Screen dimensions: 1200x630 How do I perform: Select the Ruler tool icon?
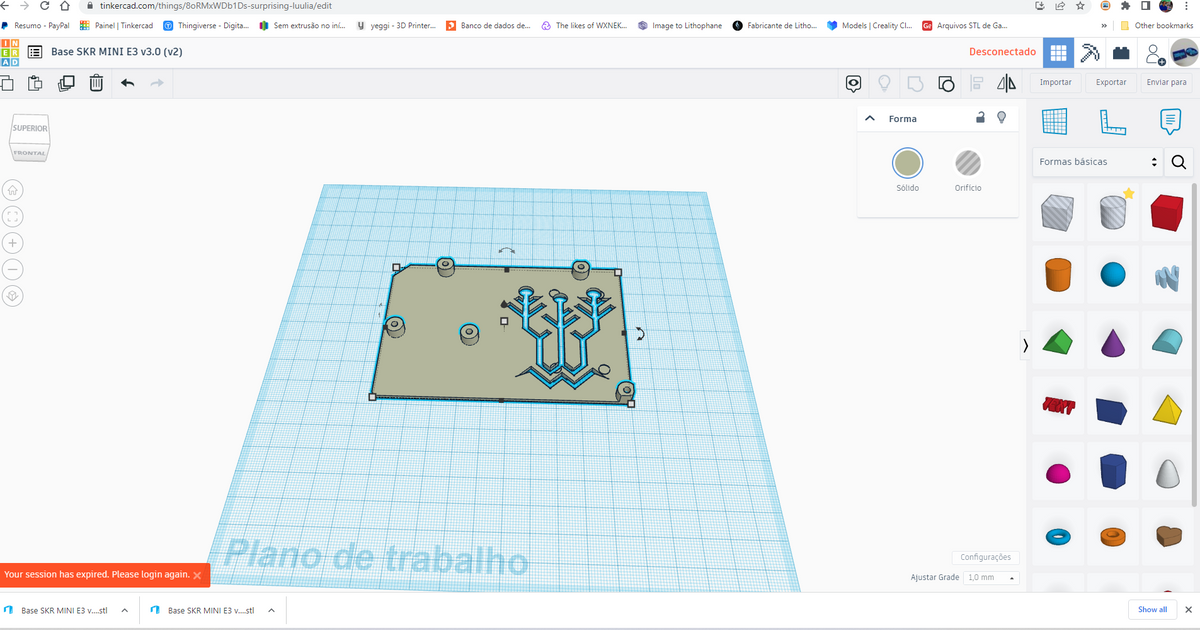[1113, 121]
